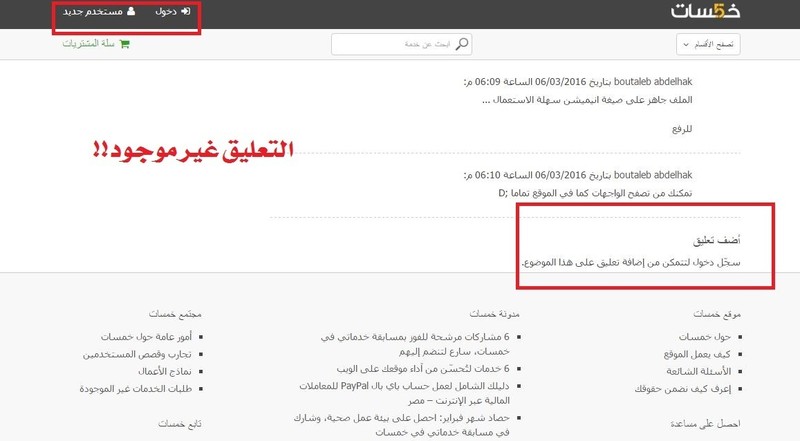Screen dimensions: 800x441
Task: Open the حصاد شهر فبراير blog post
Action: [x=402, y=425]
